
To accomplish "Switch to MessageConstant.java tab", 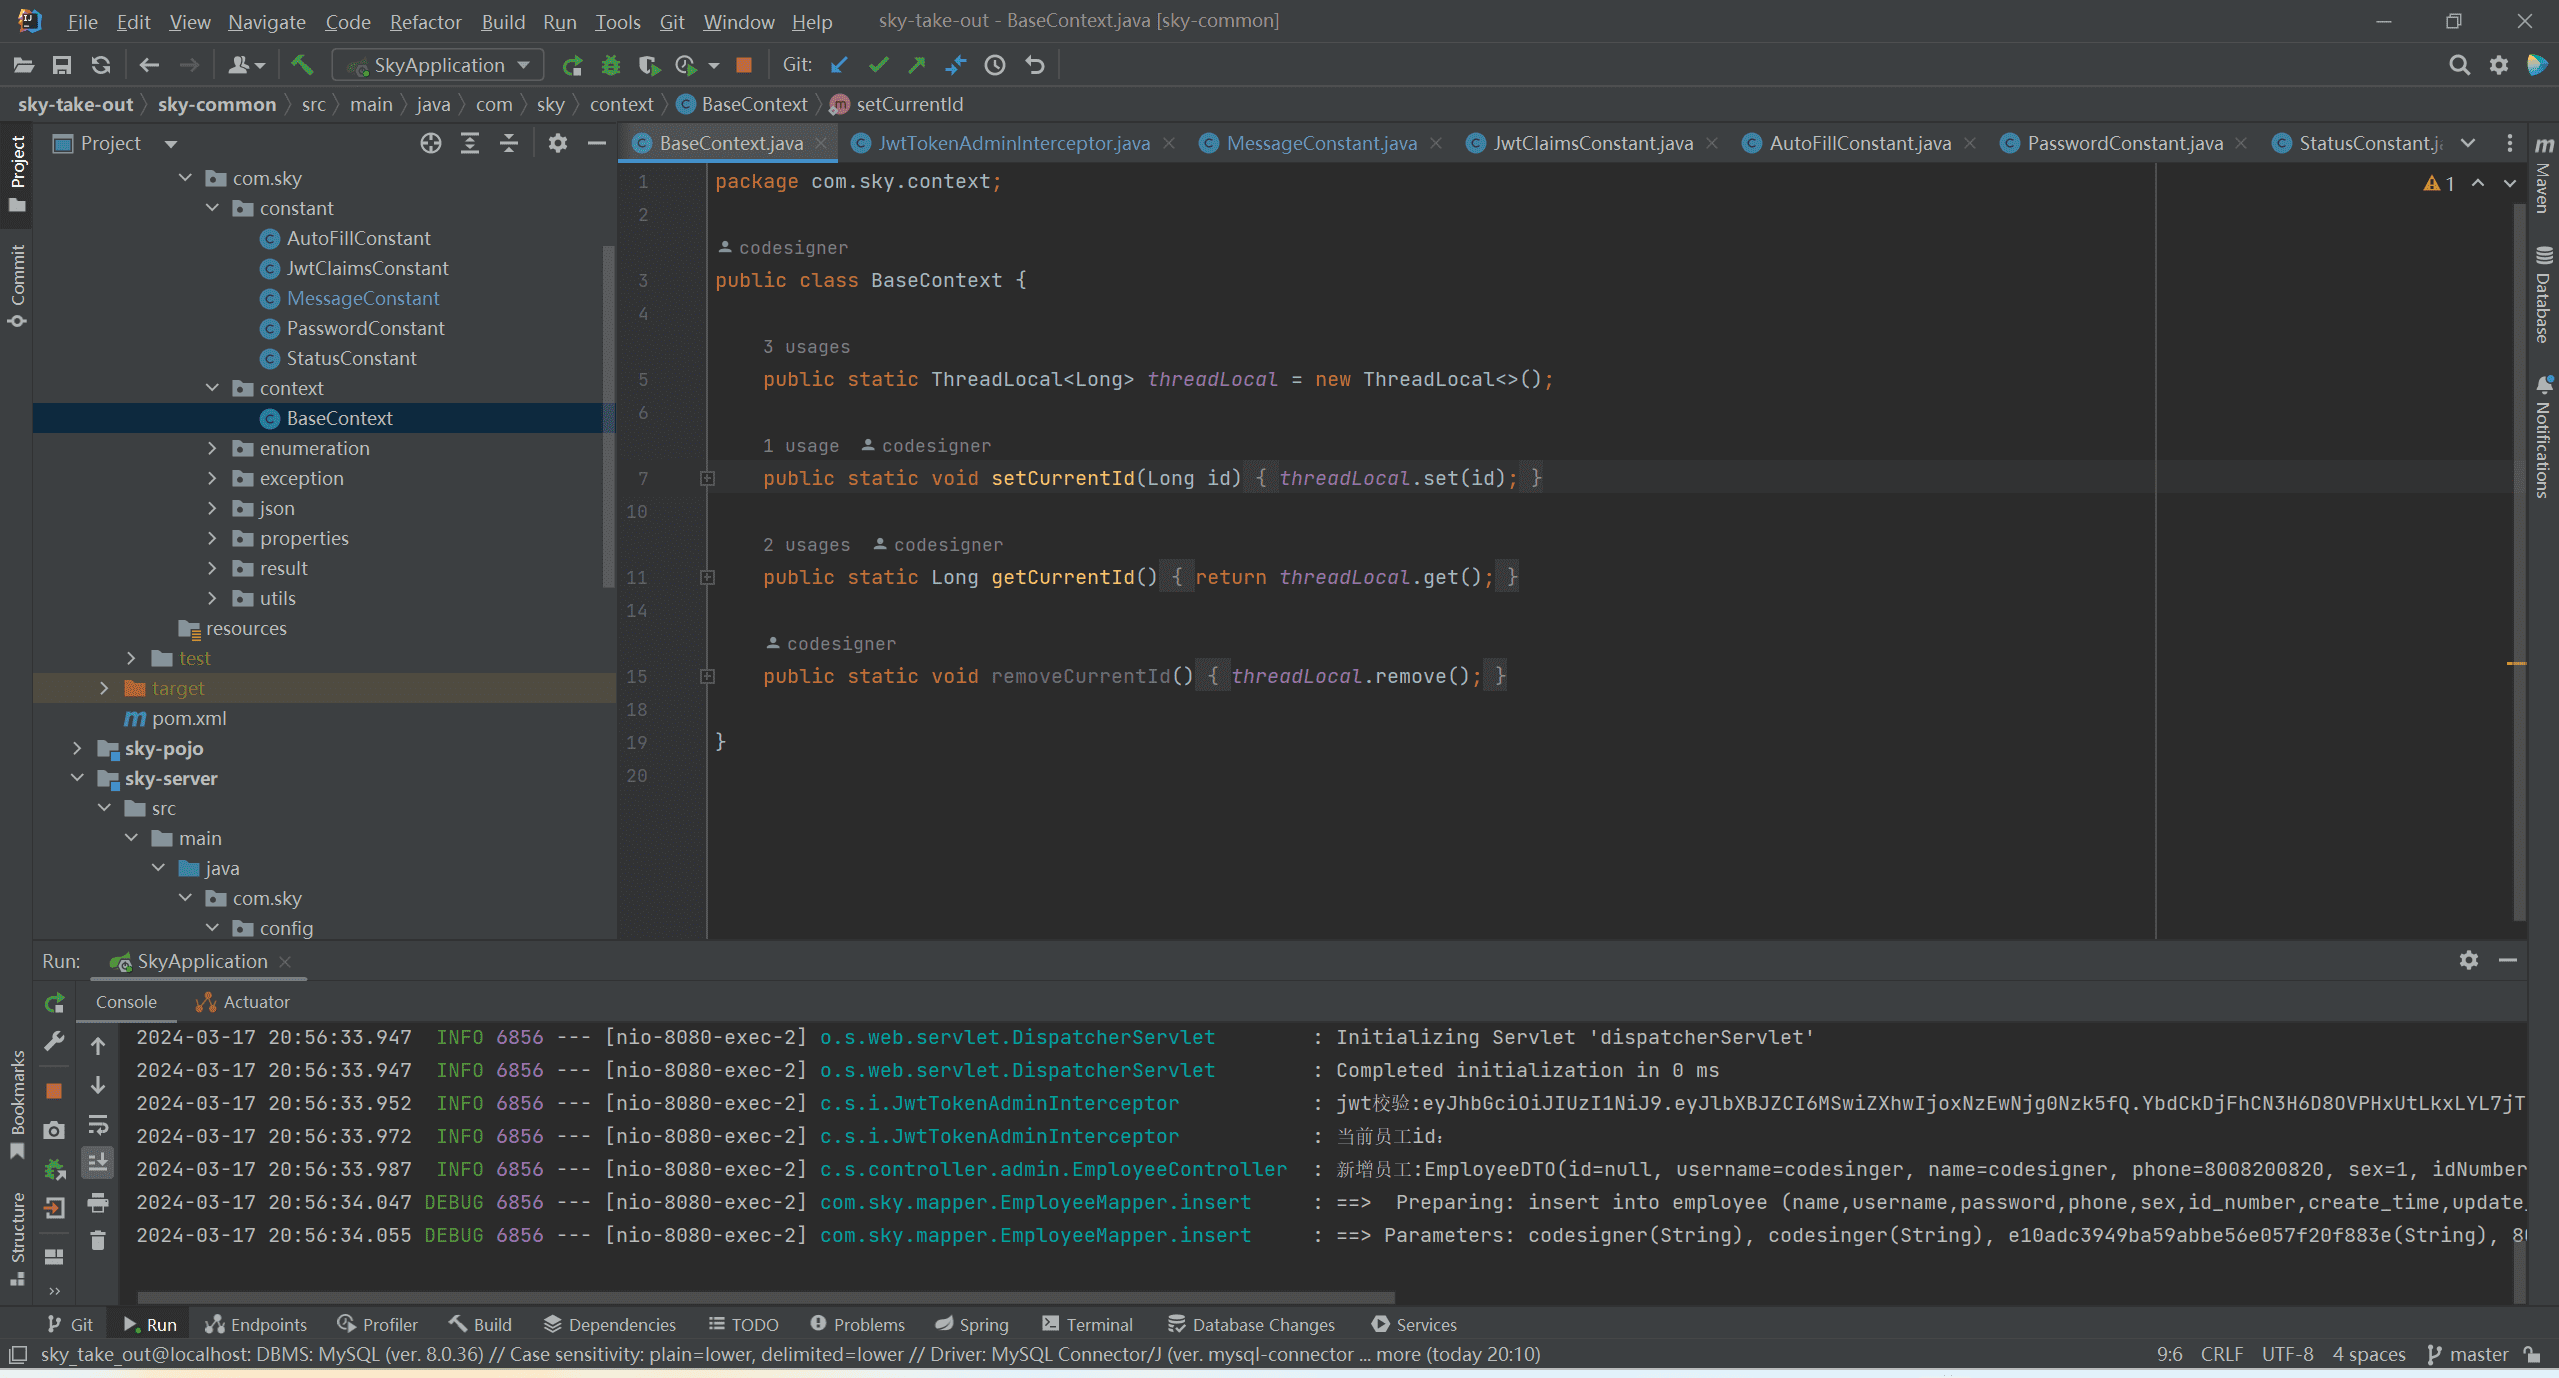I will (1321, 143).
